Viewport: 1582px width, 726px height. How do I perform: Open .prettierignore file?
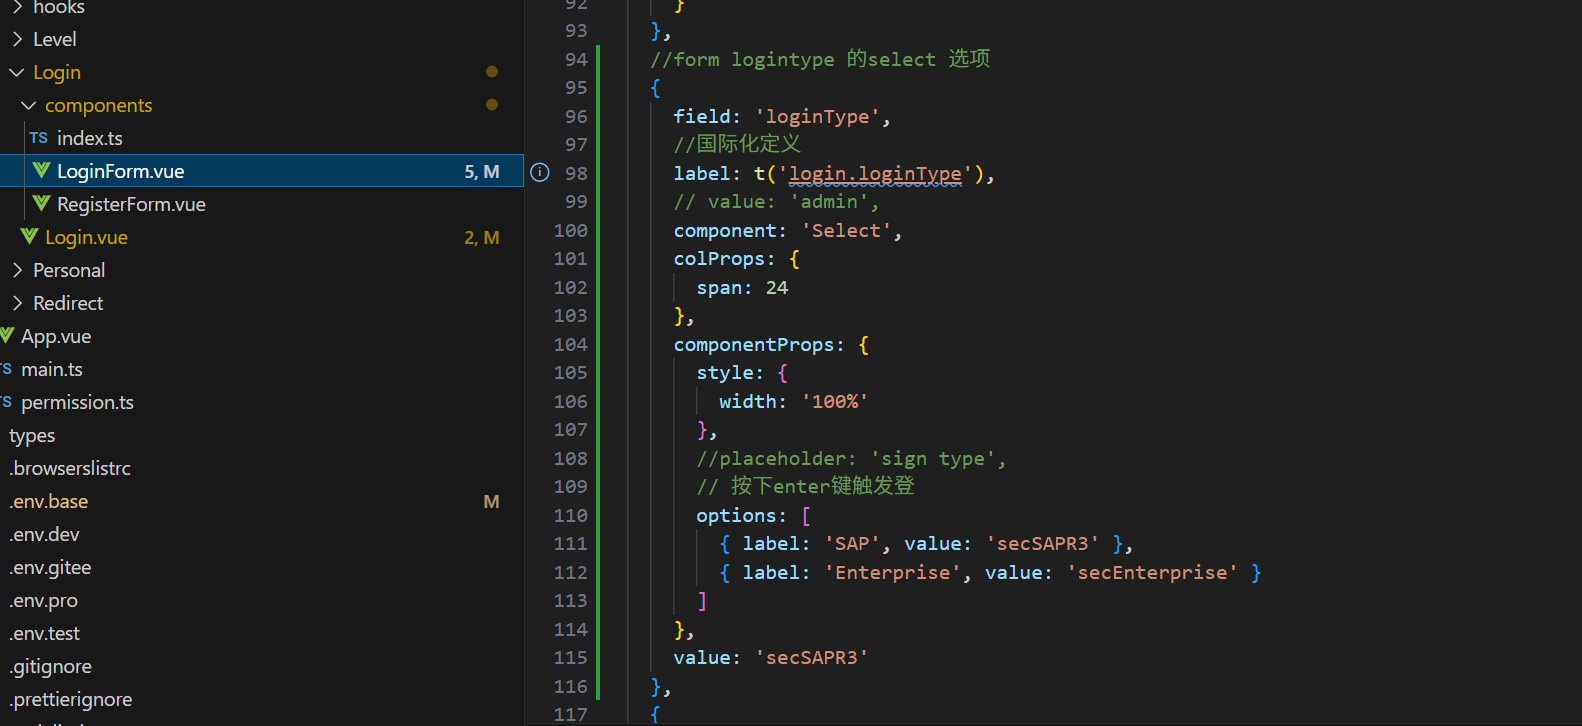coord(70,699)
